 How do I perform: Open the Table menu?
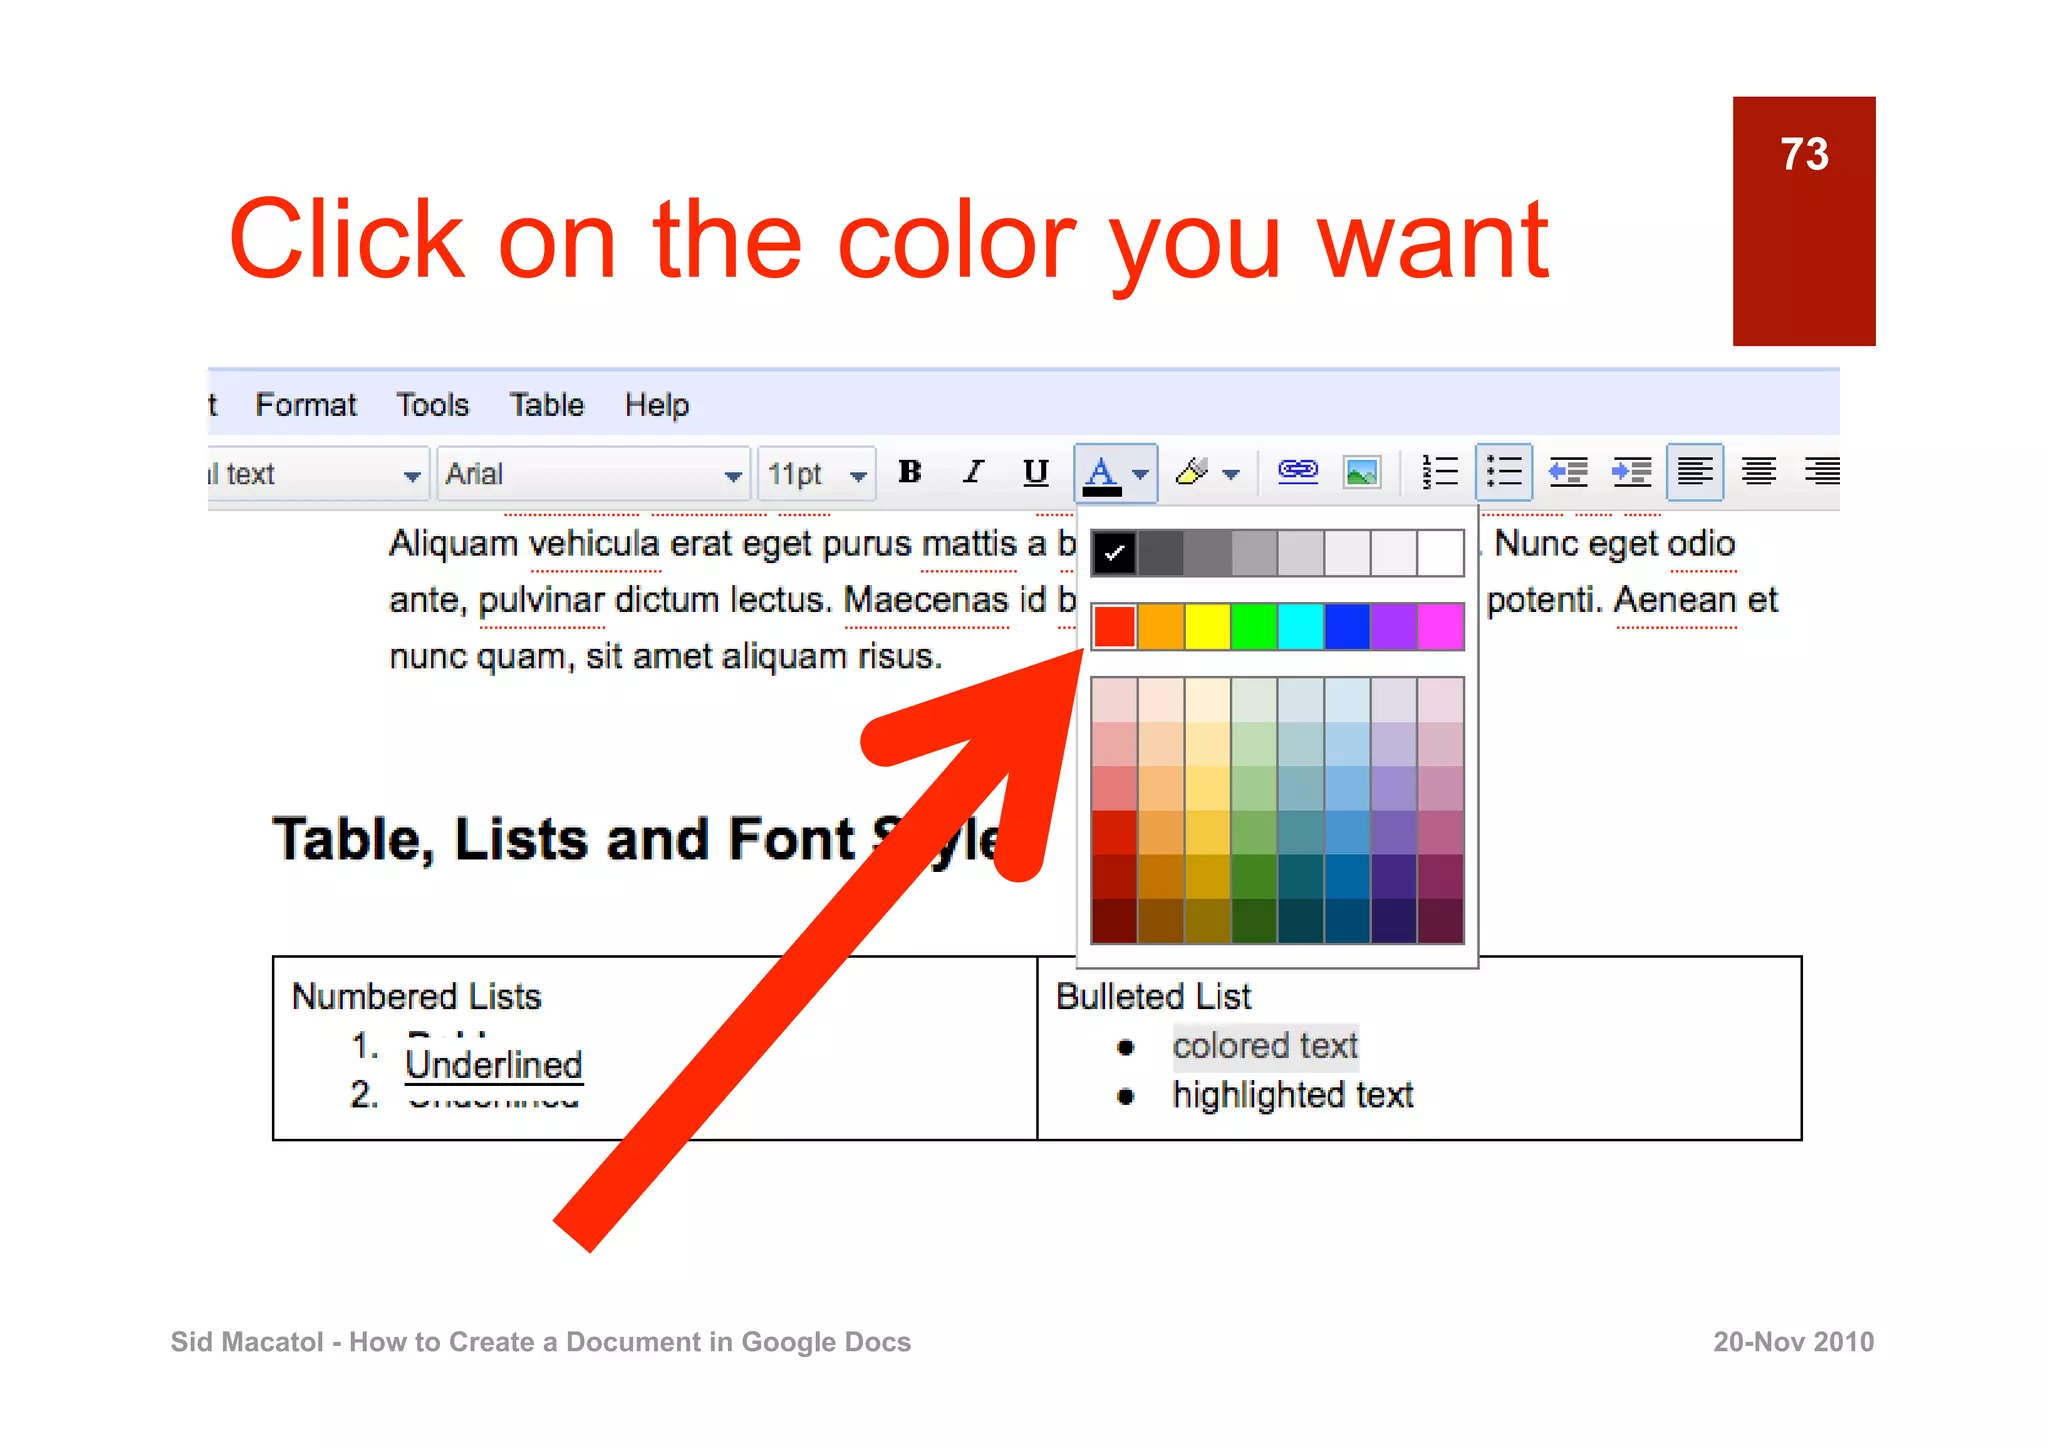(546, 405)
